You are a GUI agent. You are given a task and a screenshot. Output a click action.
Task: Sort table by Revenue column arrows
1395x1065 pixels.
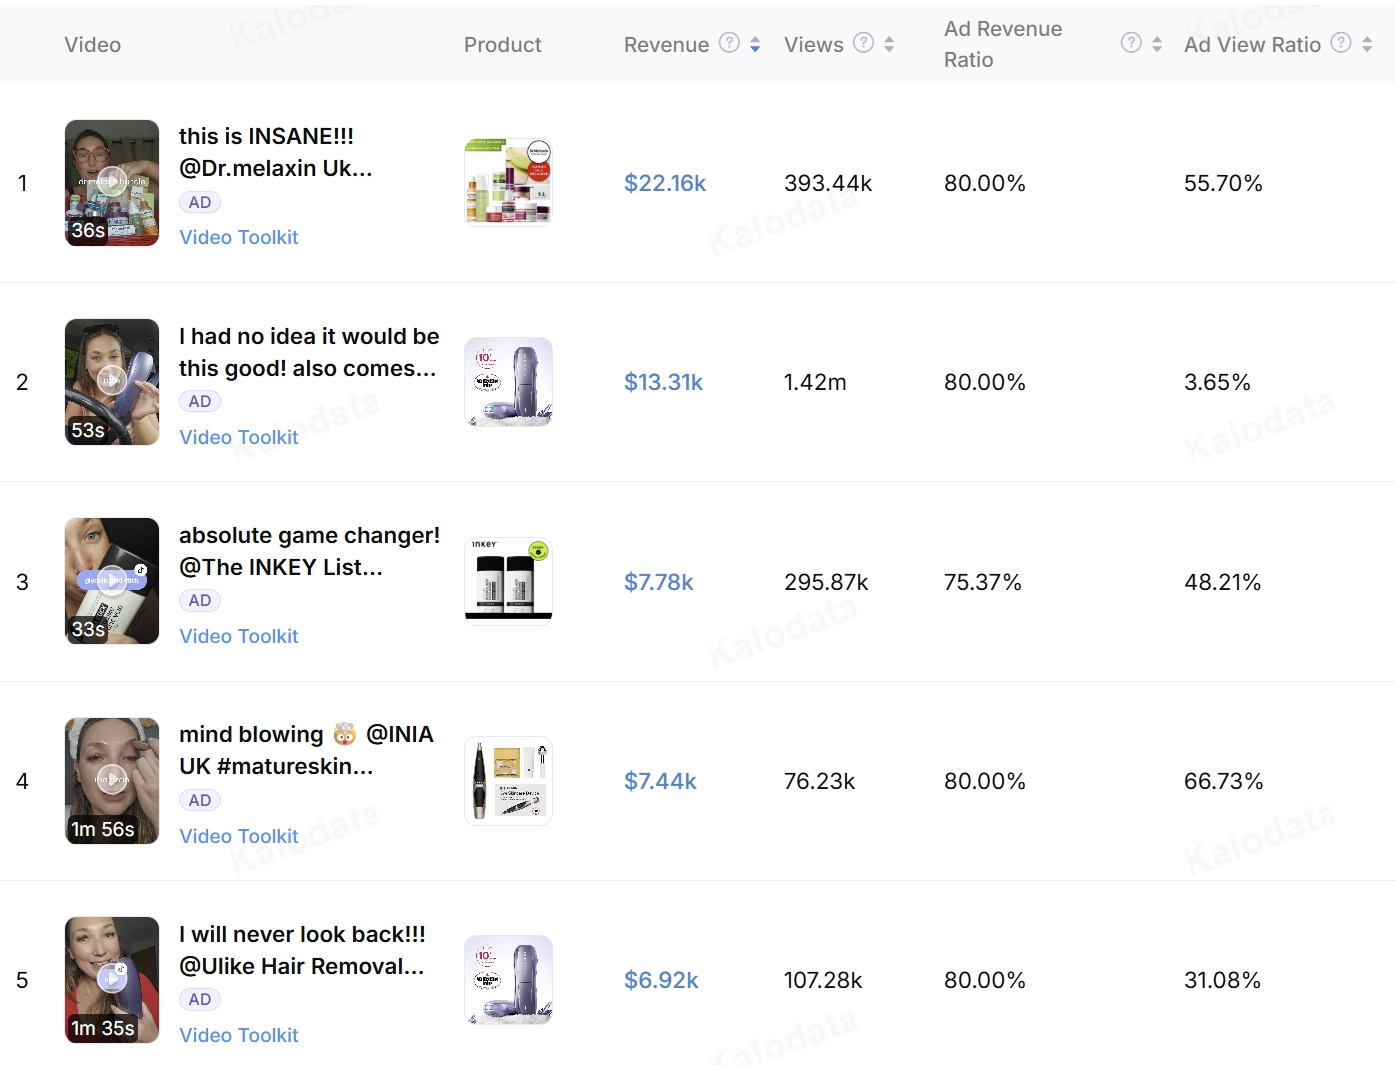pos(755,44)
